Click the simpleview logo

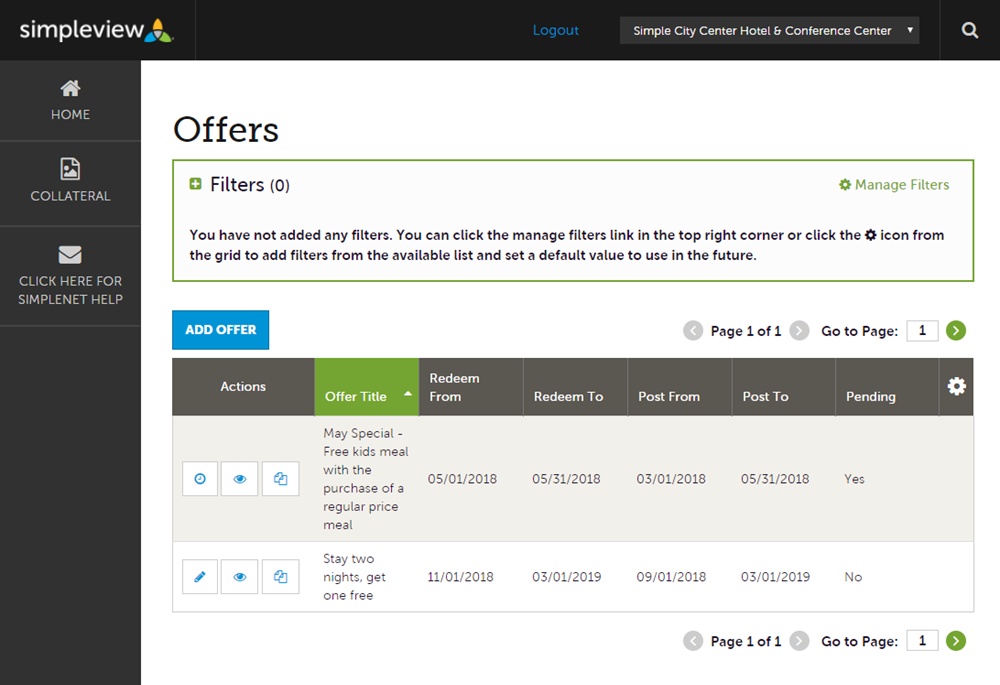96,30
